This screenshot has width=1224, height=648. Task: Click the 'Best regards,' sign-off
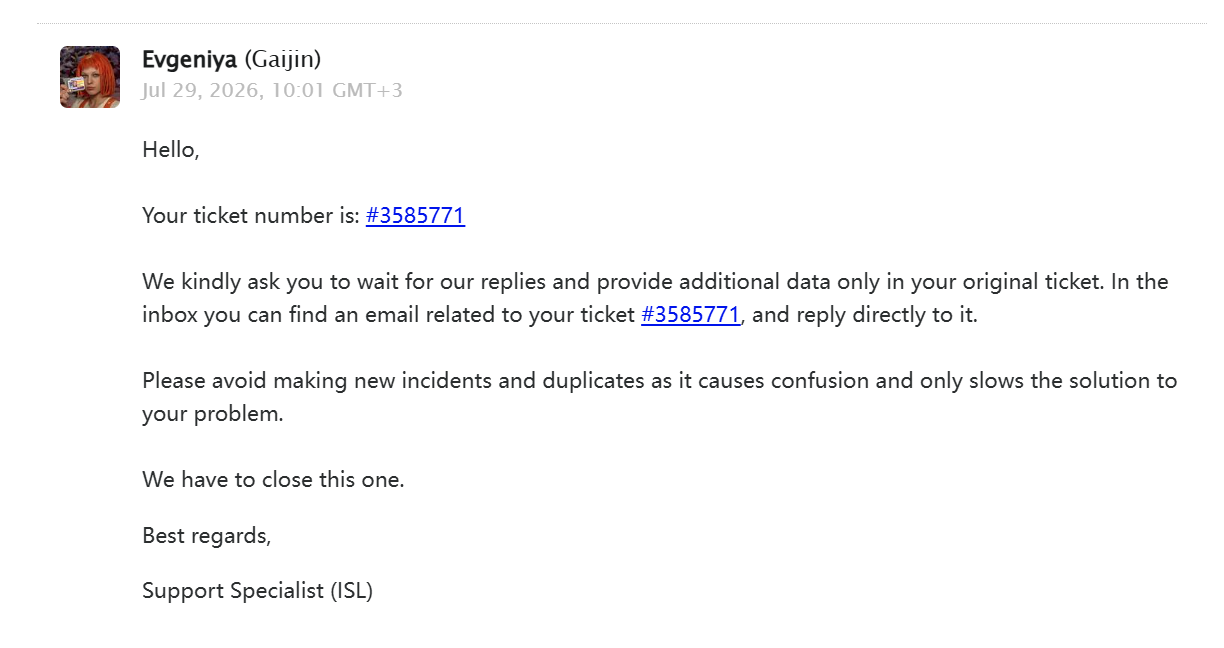click(x=207, y=536)
